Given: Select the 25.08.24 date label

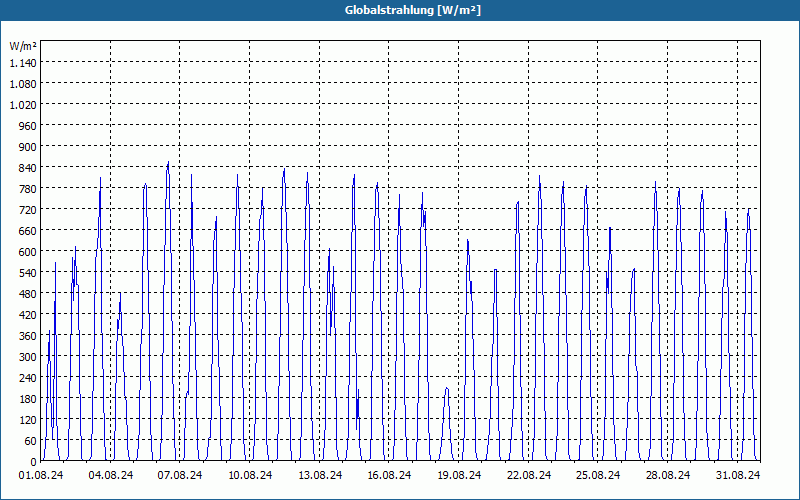Looking at the screenshot, I should [597, 475].
